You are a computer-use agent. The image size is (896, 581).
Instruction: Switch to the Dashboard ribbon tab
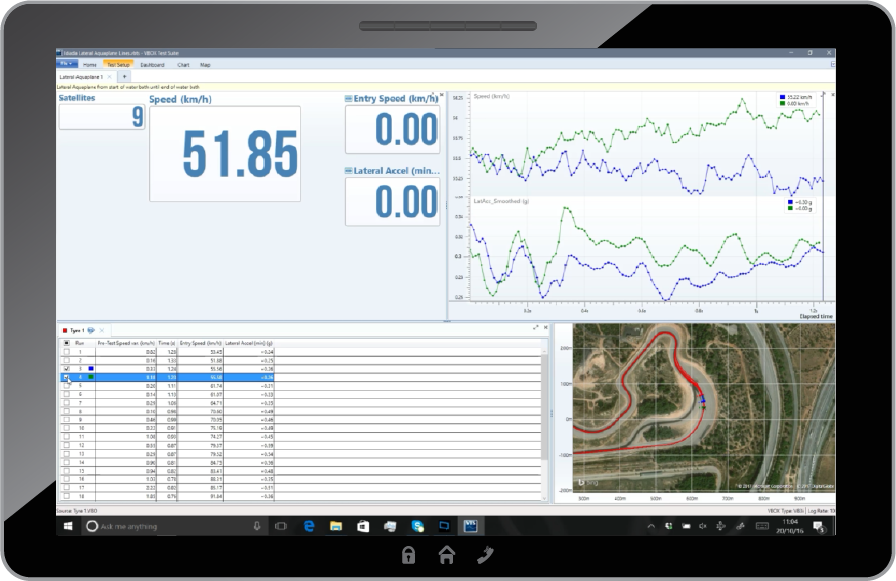tap(152, 64)
